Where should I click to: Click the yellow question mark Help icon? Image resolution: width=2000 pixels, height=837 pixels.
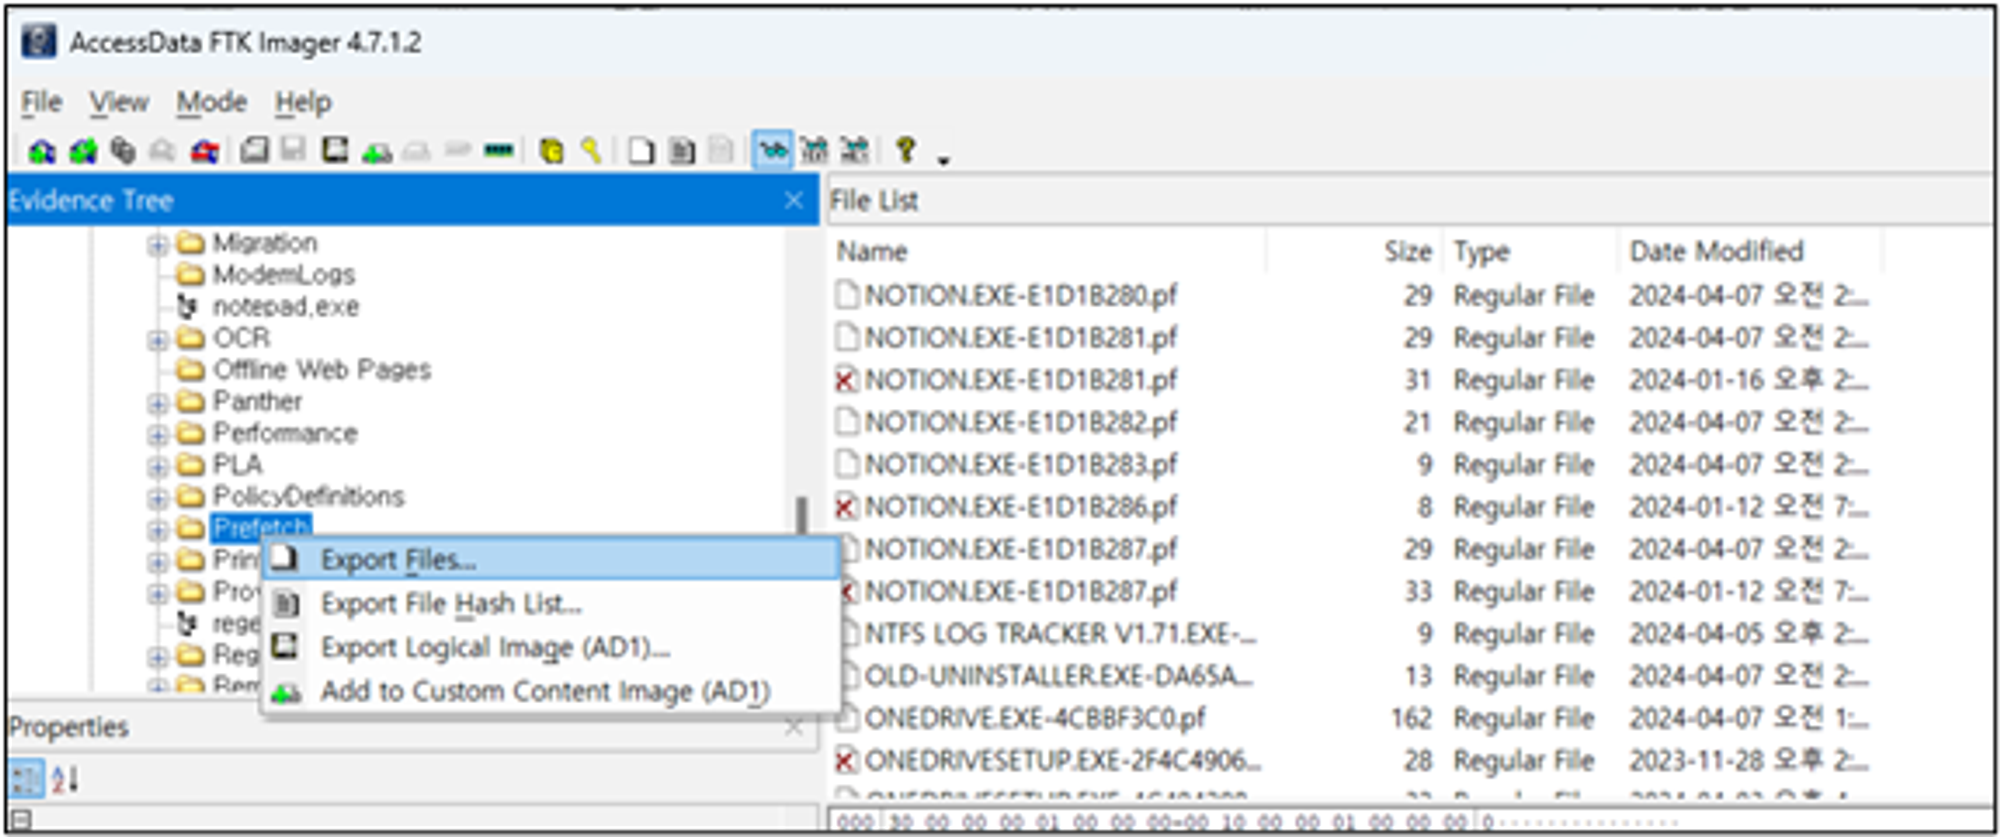click(906, 151)
